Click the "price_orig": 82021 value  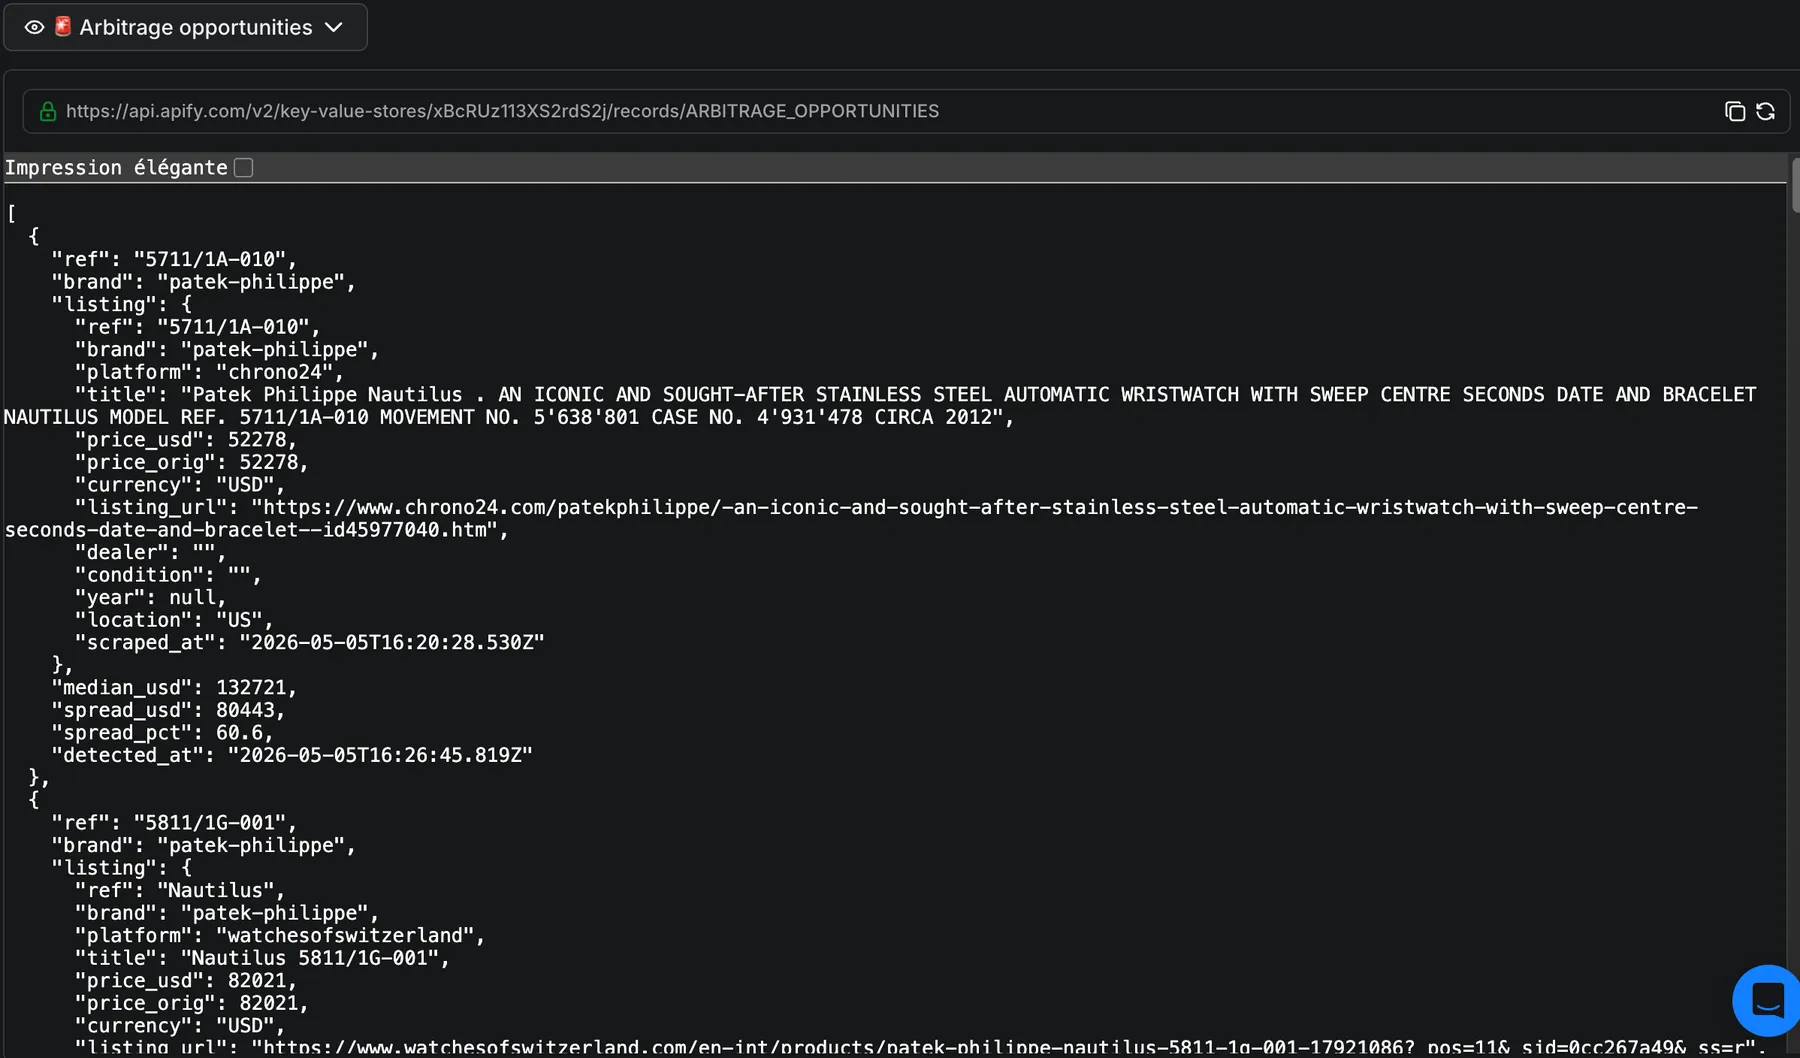pyautogui.click(x=268, y=1003)
